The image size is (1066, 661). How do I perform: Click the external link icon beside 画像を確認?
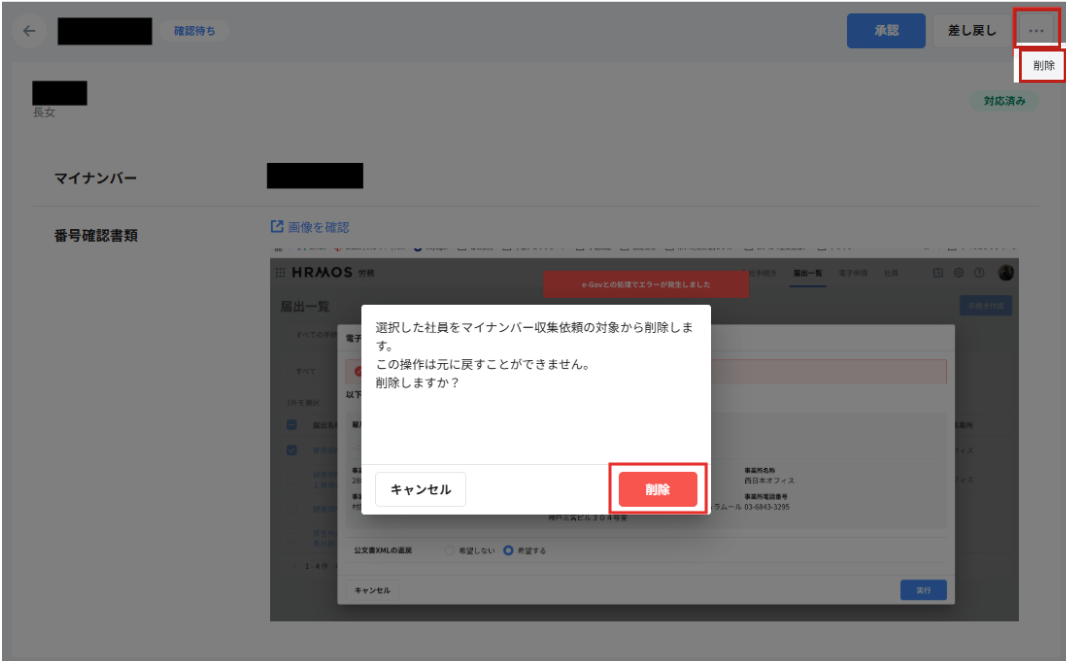click(x=277, y=227)
